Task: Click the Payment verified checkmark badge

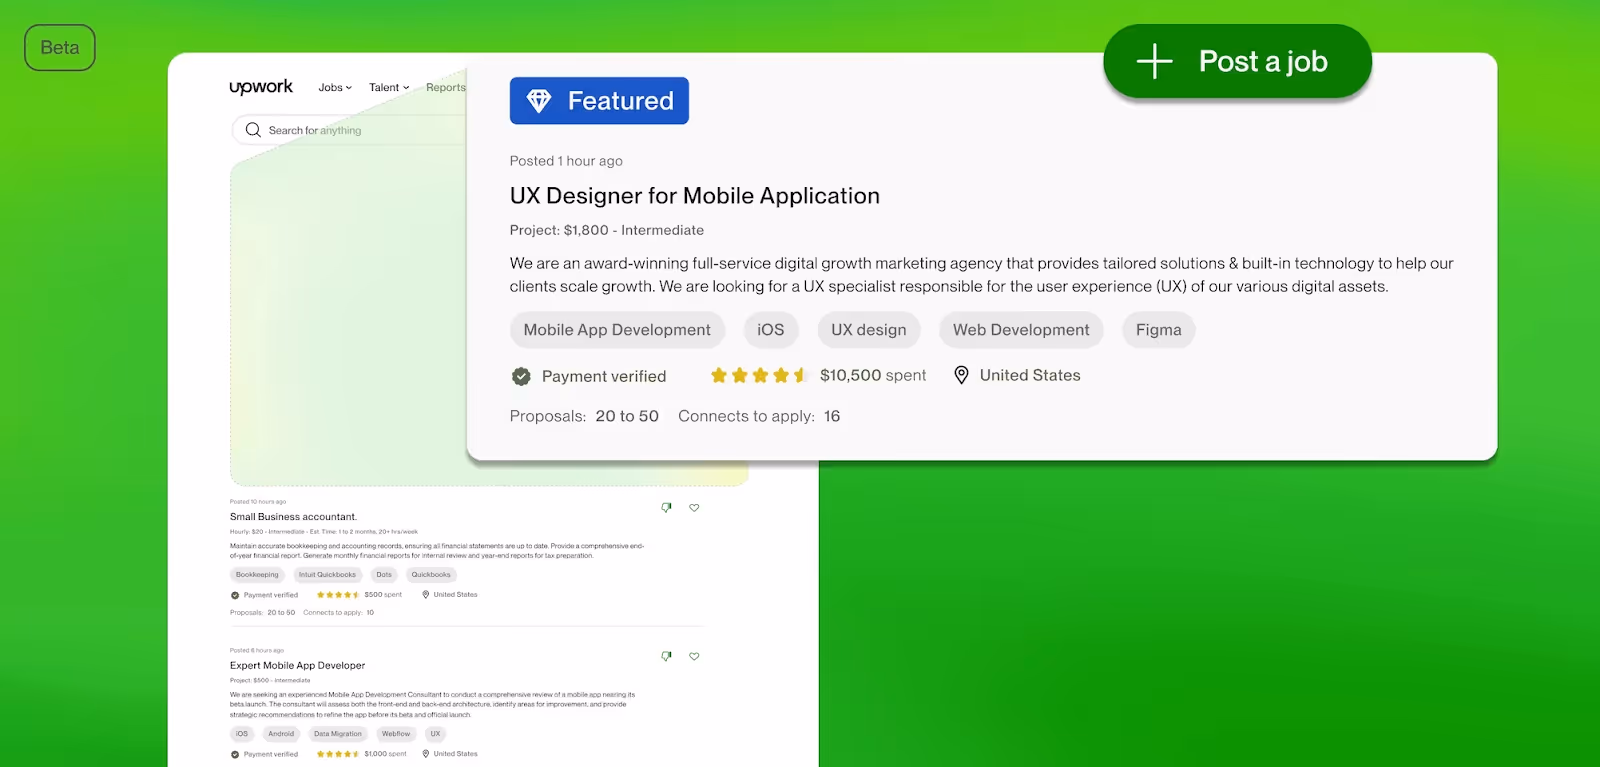Action: tap(521, 376)
